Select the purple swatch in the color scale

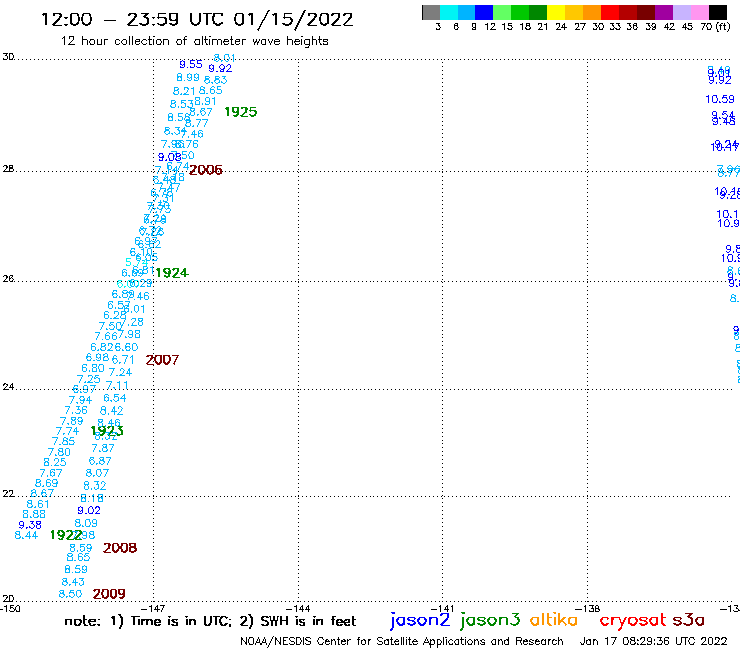pos(664,12)
